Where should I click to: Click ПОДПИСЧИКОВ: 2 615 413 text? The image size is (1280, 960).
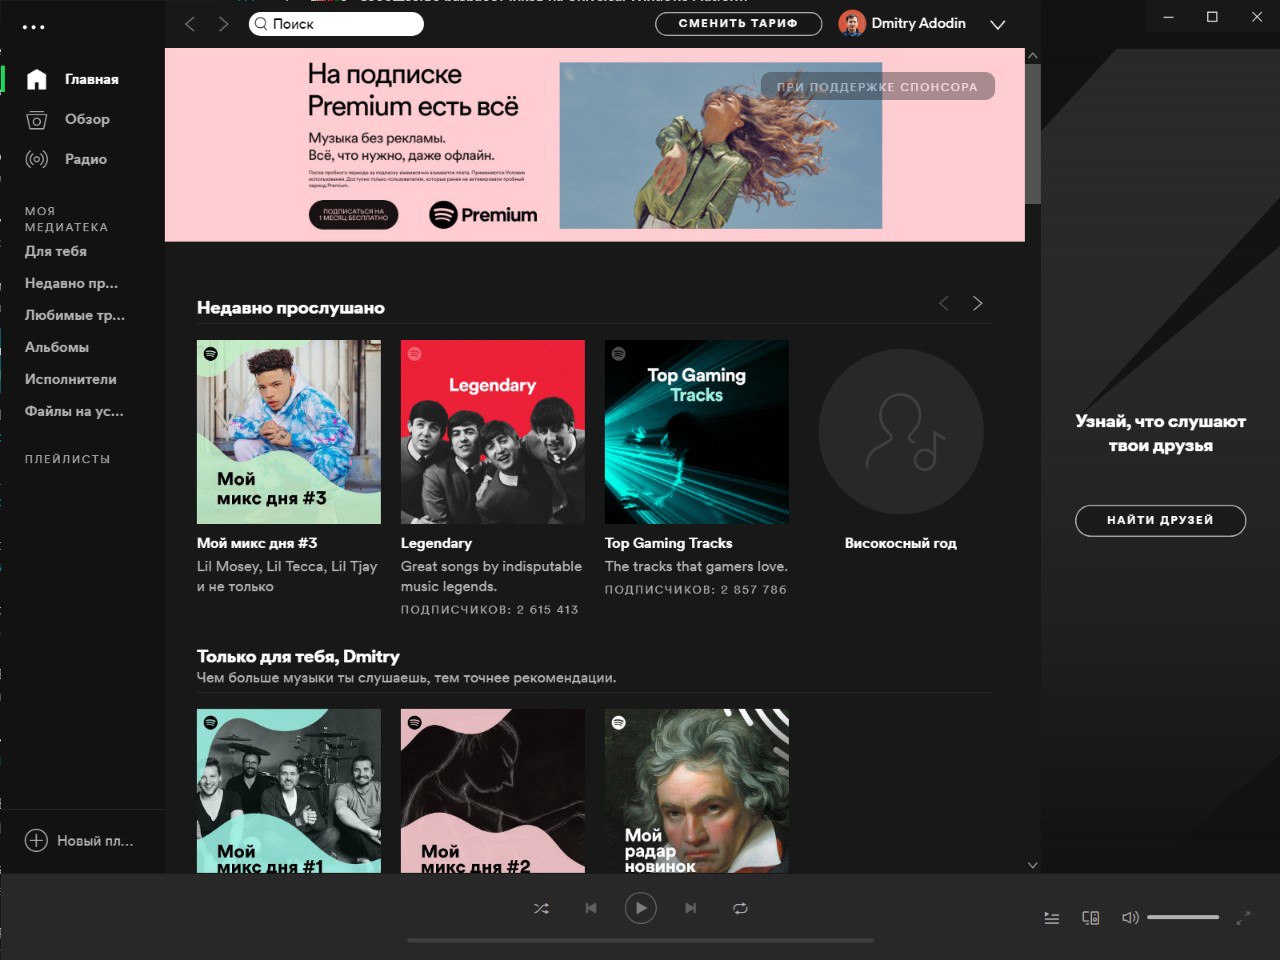coord(490,609)
